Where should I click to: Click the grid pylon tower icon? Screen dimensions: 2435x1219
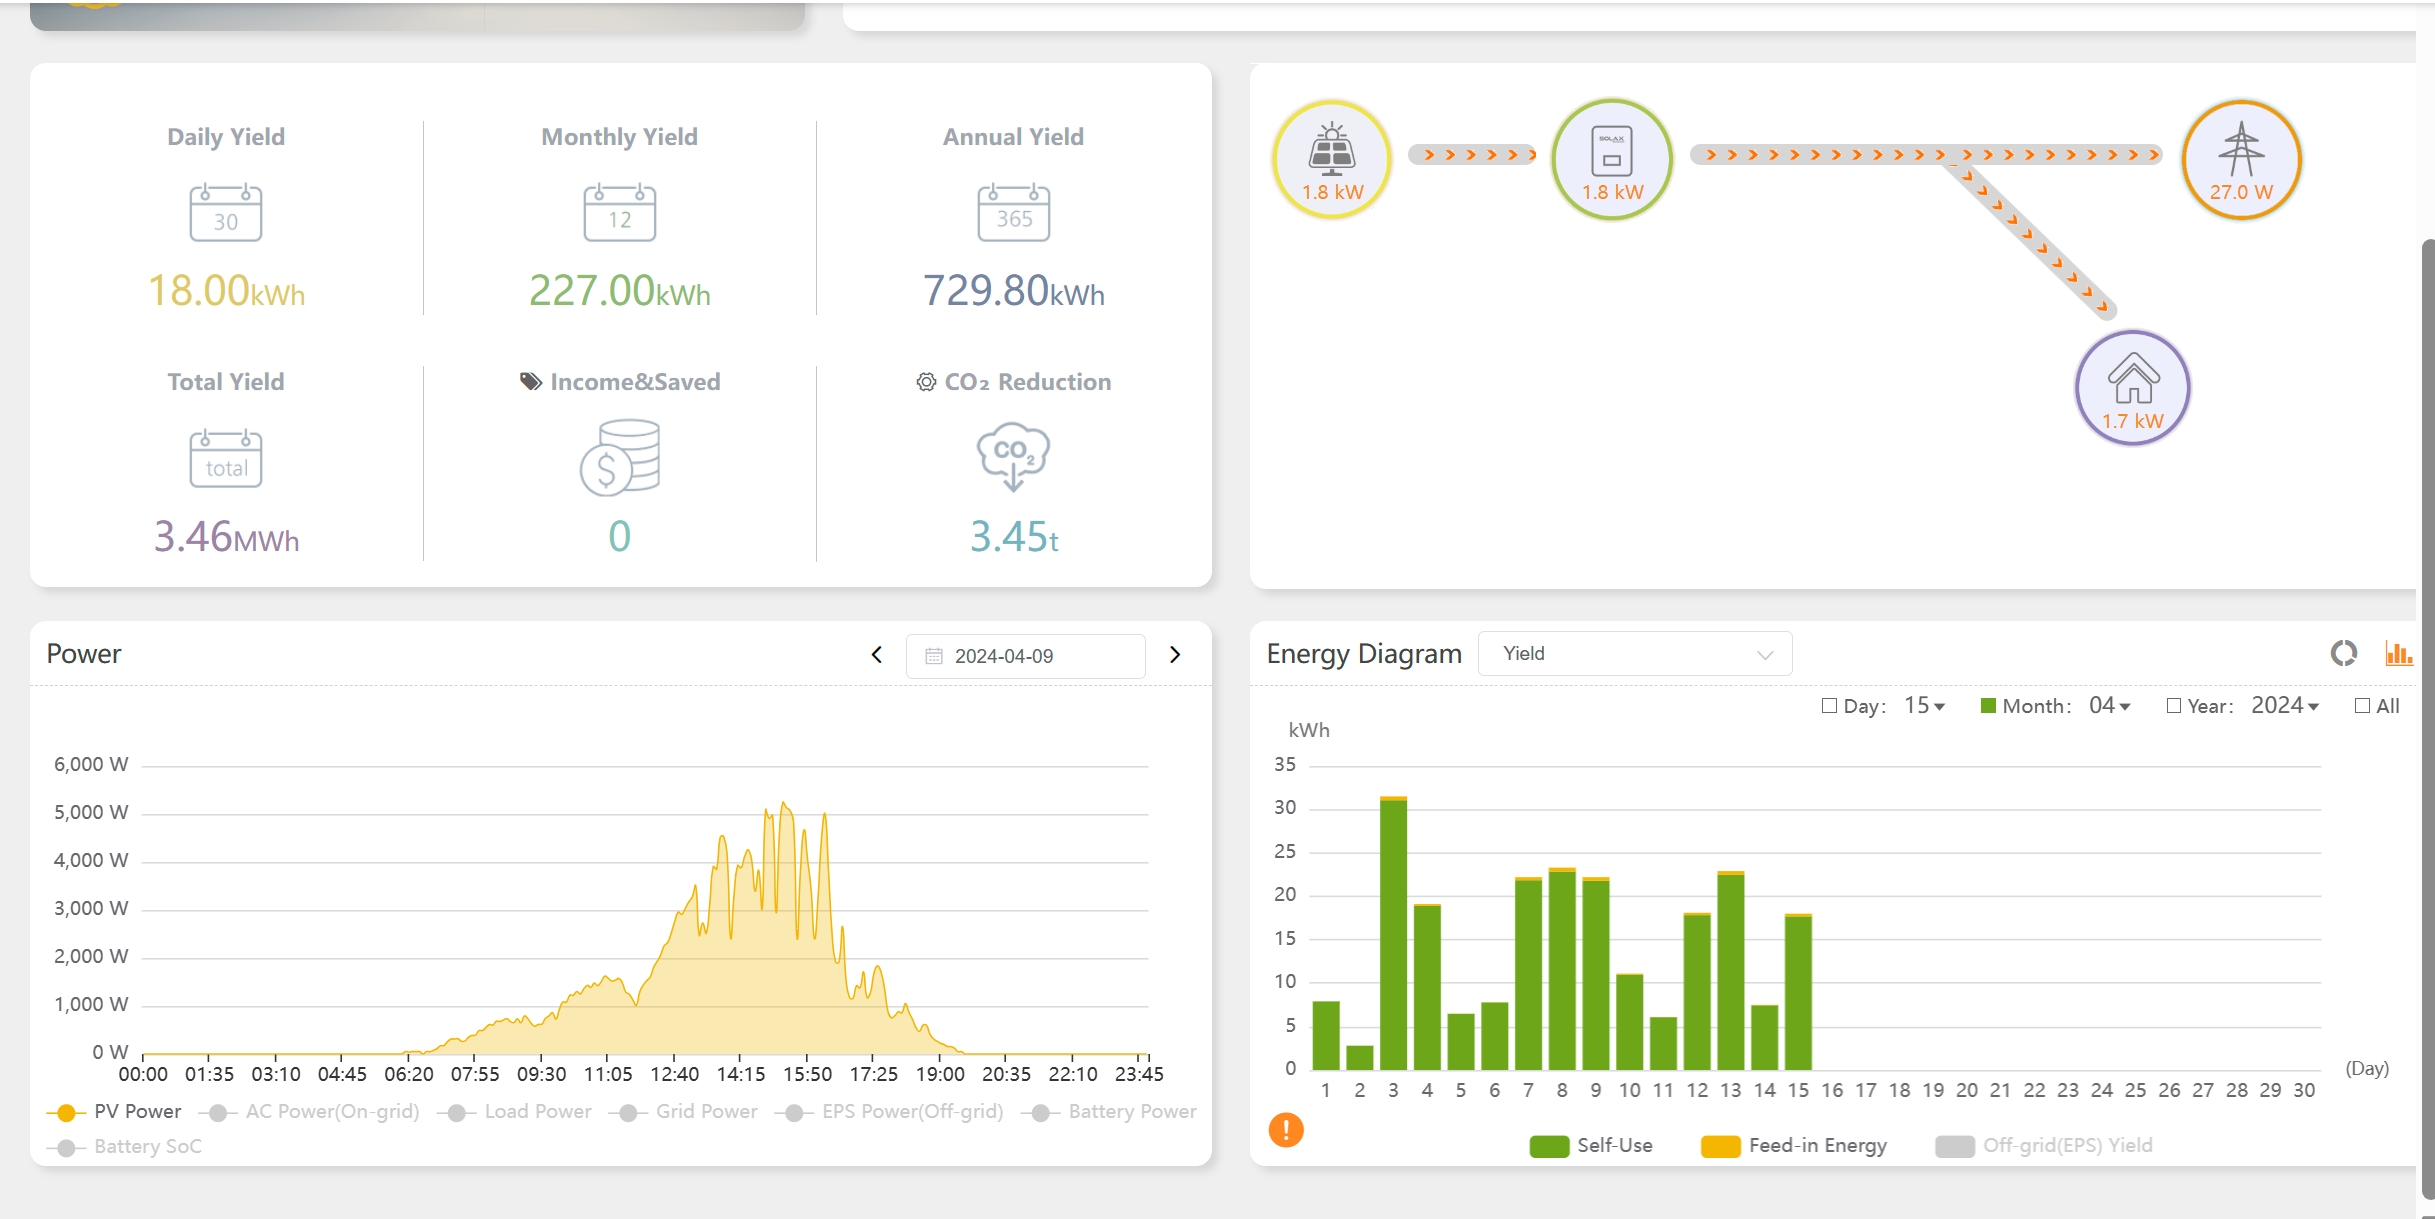point(2241,150)
